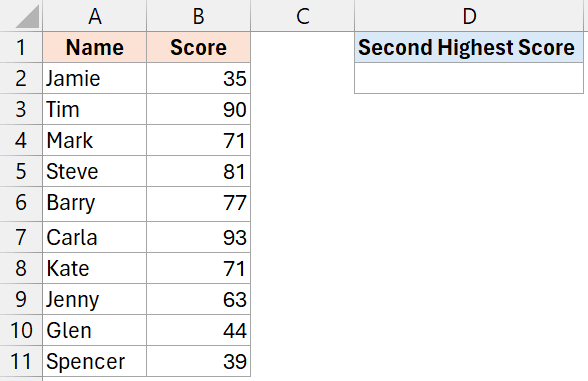Select column A header

[94, 16]
